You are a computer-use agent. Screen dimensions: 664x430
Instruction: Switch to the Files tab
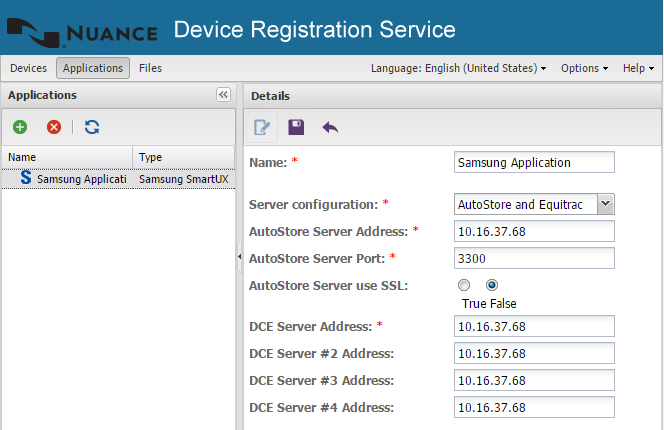(151, 68)
